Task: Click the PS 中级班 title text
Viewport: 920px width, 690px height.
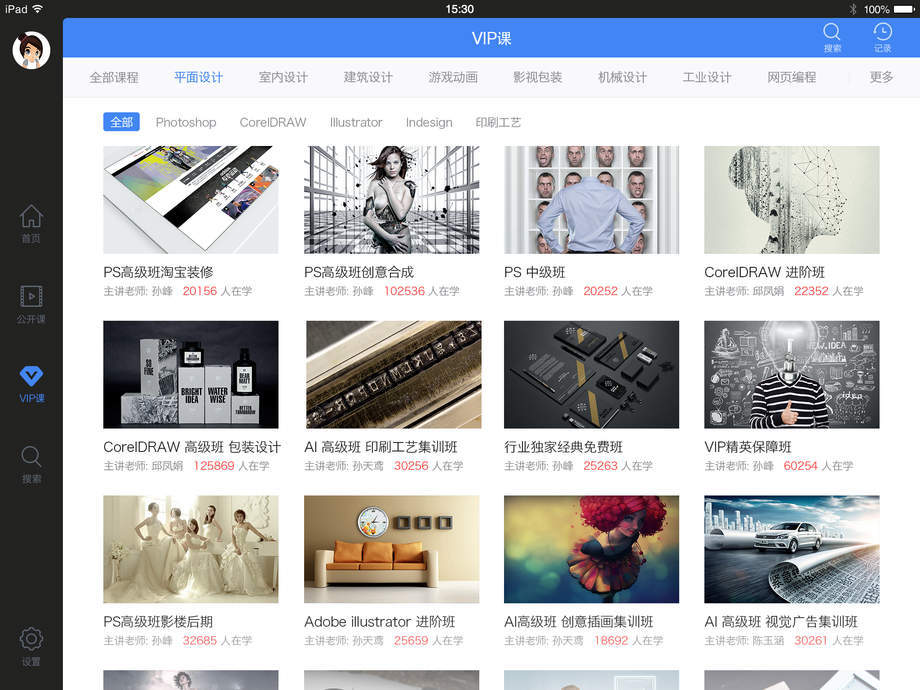Action: point(535,272)
